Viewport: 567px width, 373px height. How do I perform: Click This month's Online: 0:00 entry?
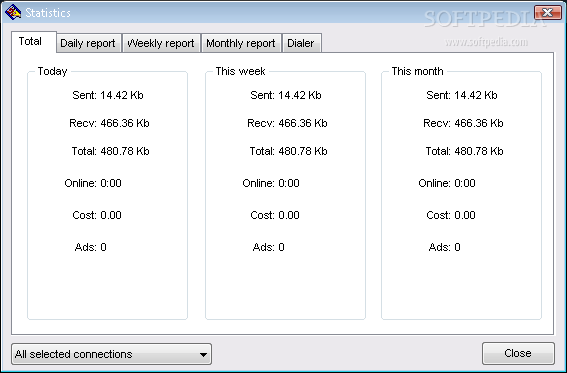coord(447,183)
